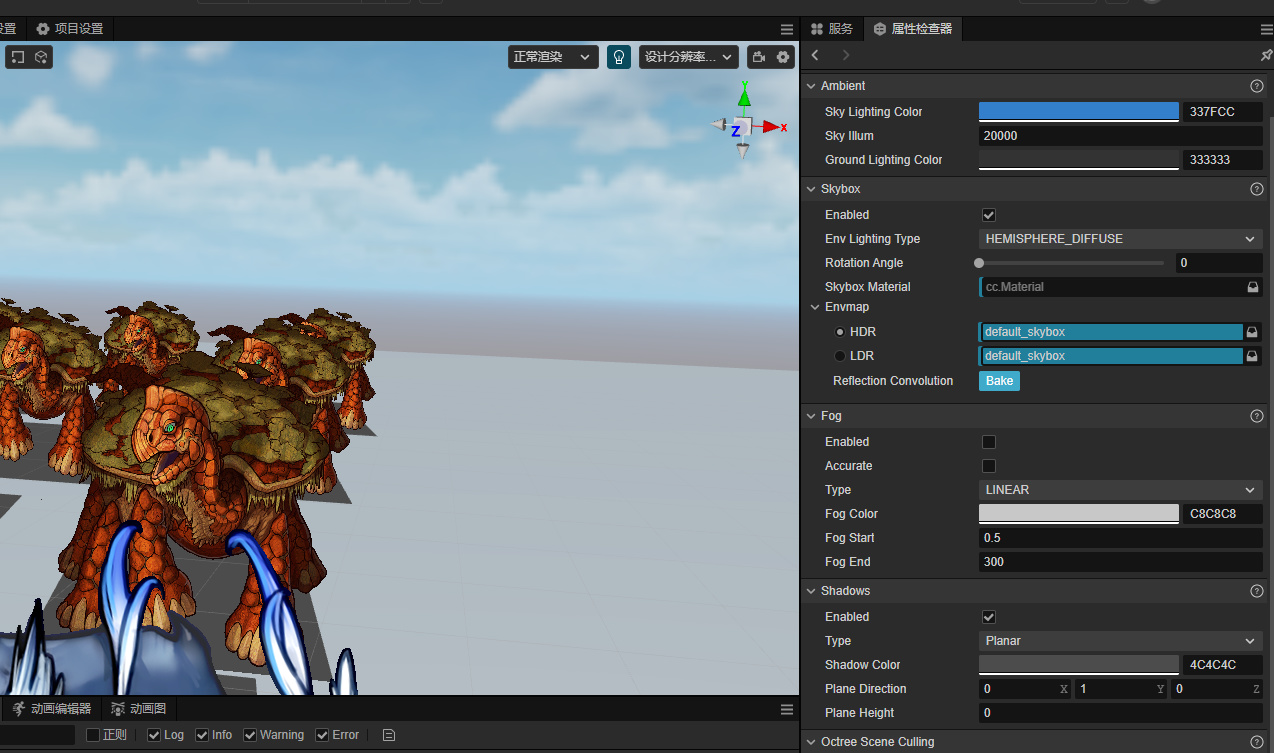Toggle the 正则 regex checkbox in console
This screenshot has width=1274, height=753.
click(93, 735)
